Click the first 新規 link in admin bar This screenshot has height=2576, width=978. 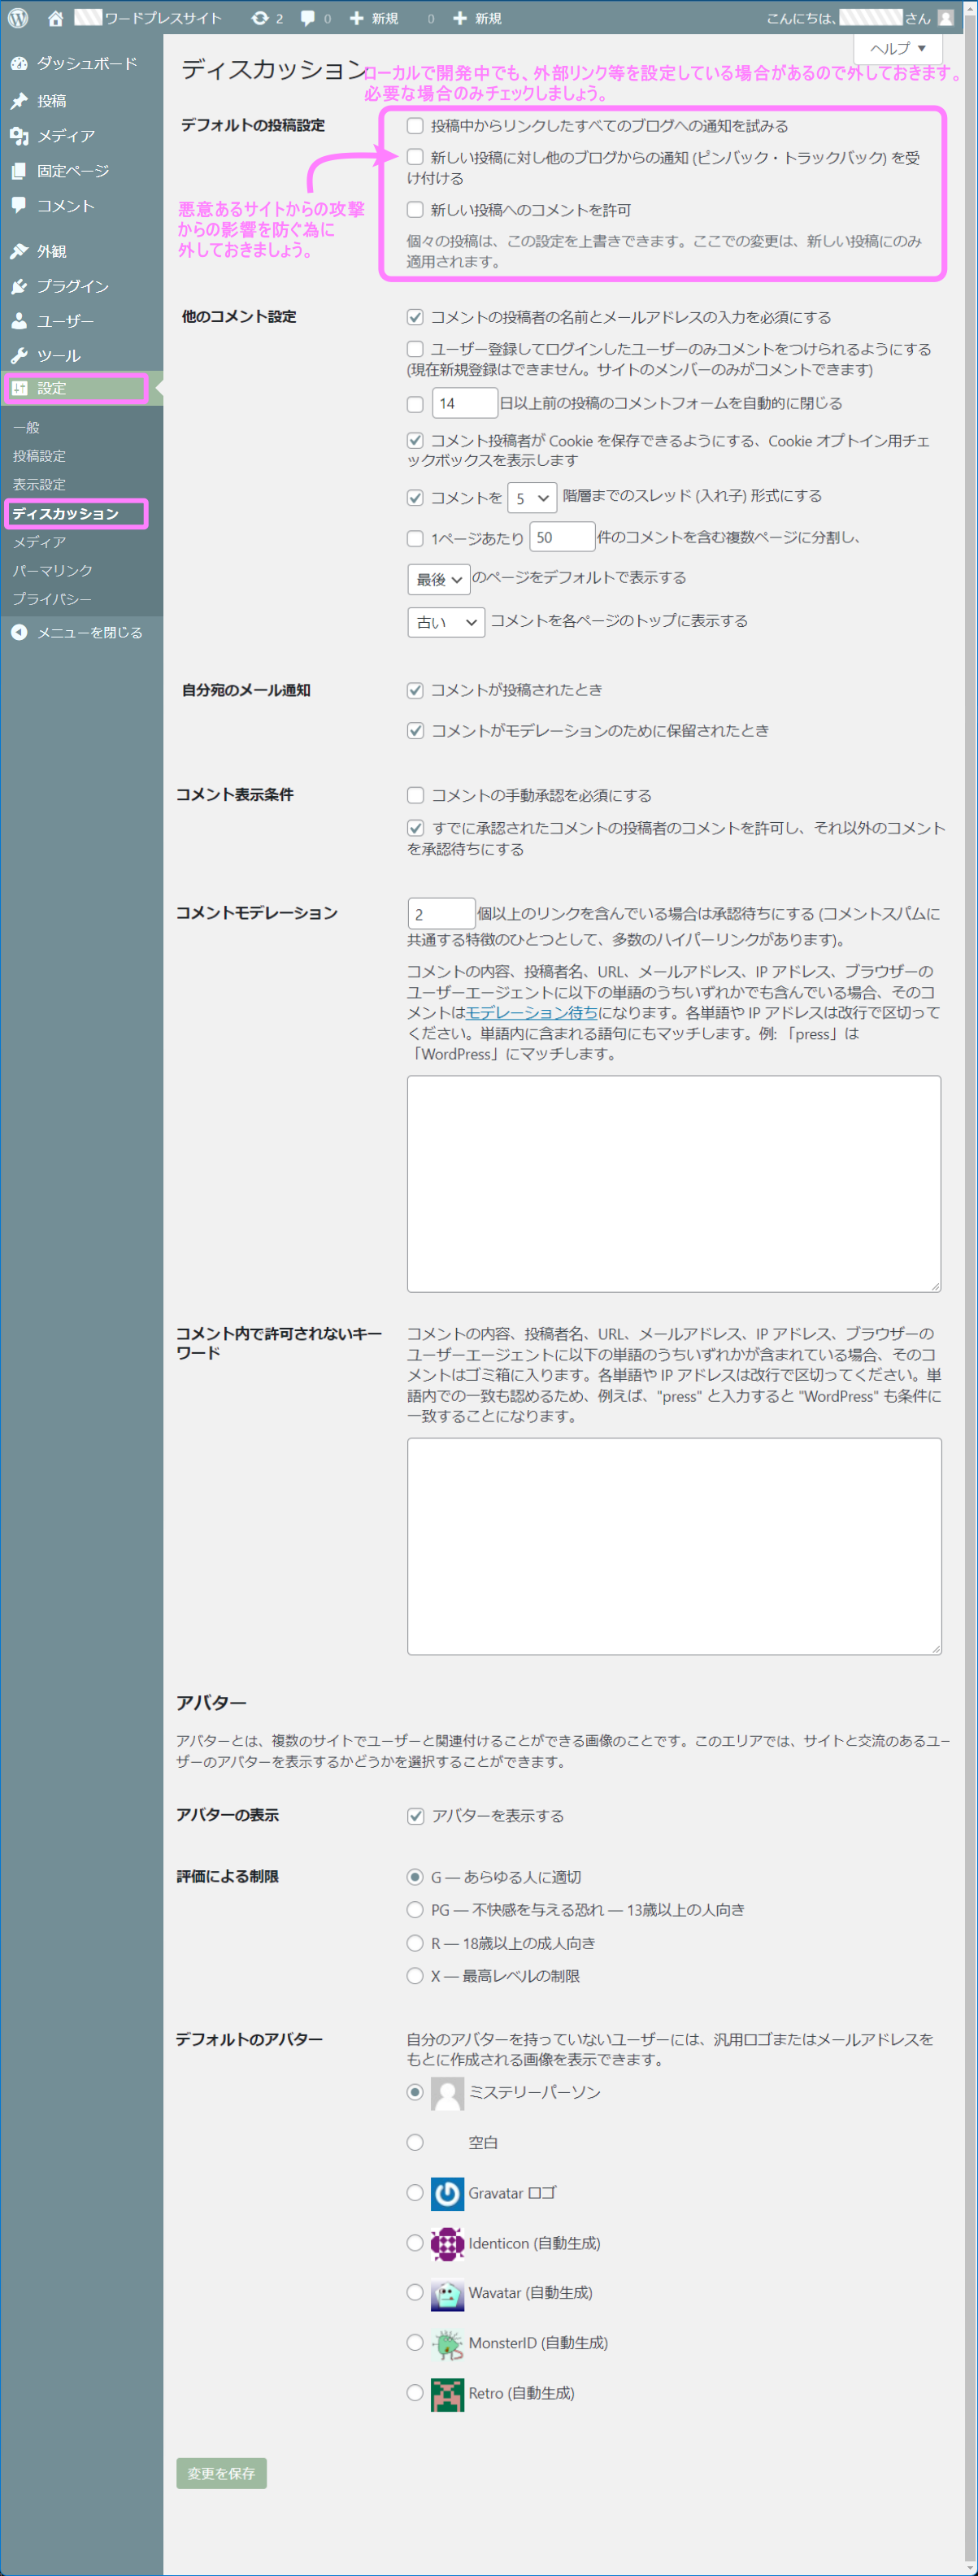(374, 18)
